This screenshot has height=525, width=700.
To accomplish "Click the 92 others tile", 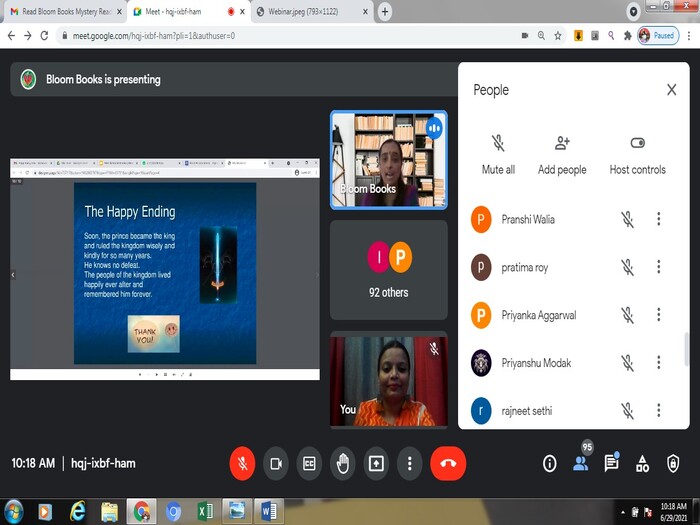I will coord(389,270).
